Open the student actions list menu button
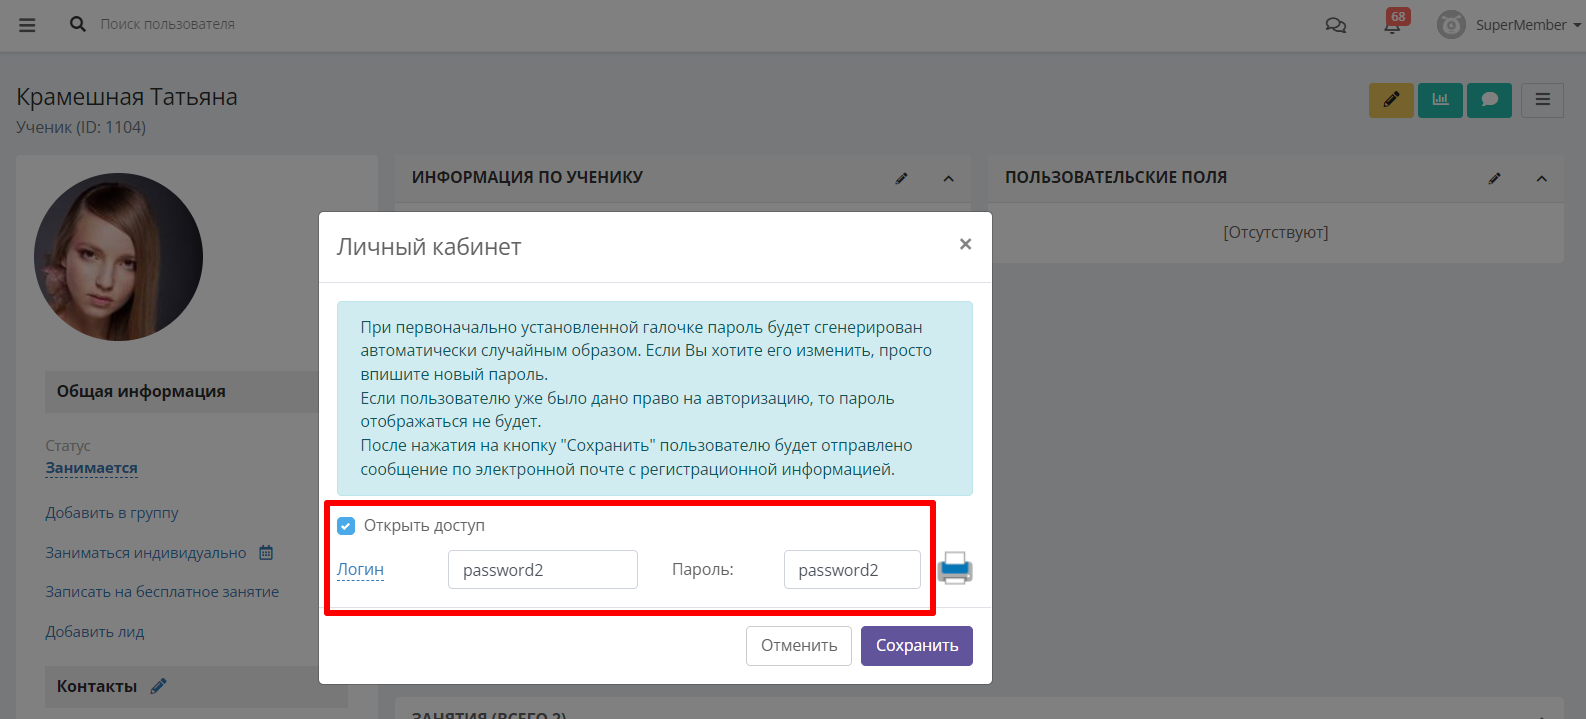The width and height of the screenshot is (1586, 719). pyautogui.click(x=1542, y=100)
